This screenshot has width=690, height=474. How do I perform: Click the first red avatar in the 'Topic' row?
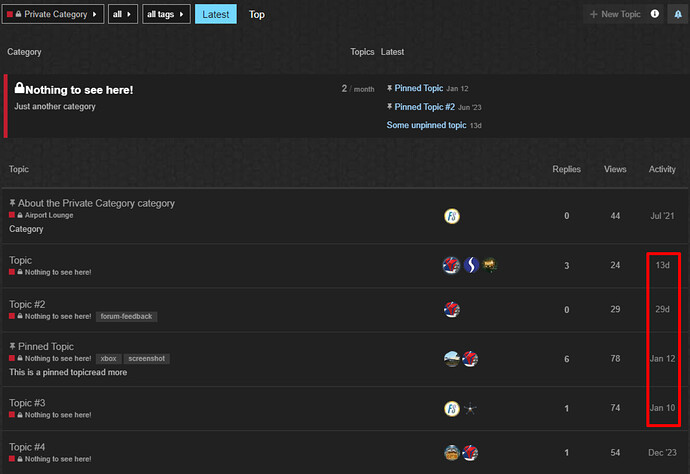[451, 265]
